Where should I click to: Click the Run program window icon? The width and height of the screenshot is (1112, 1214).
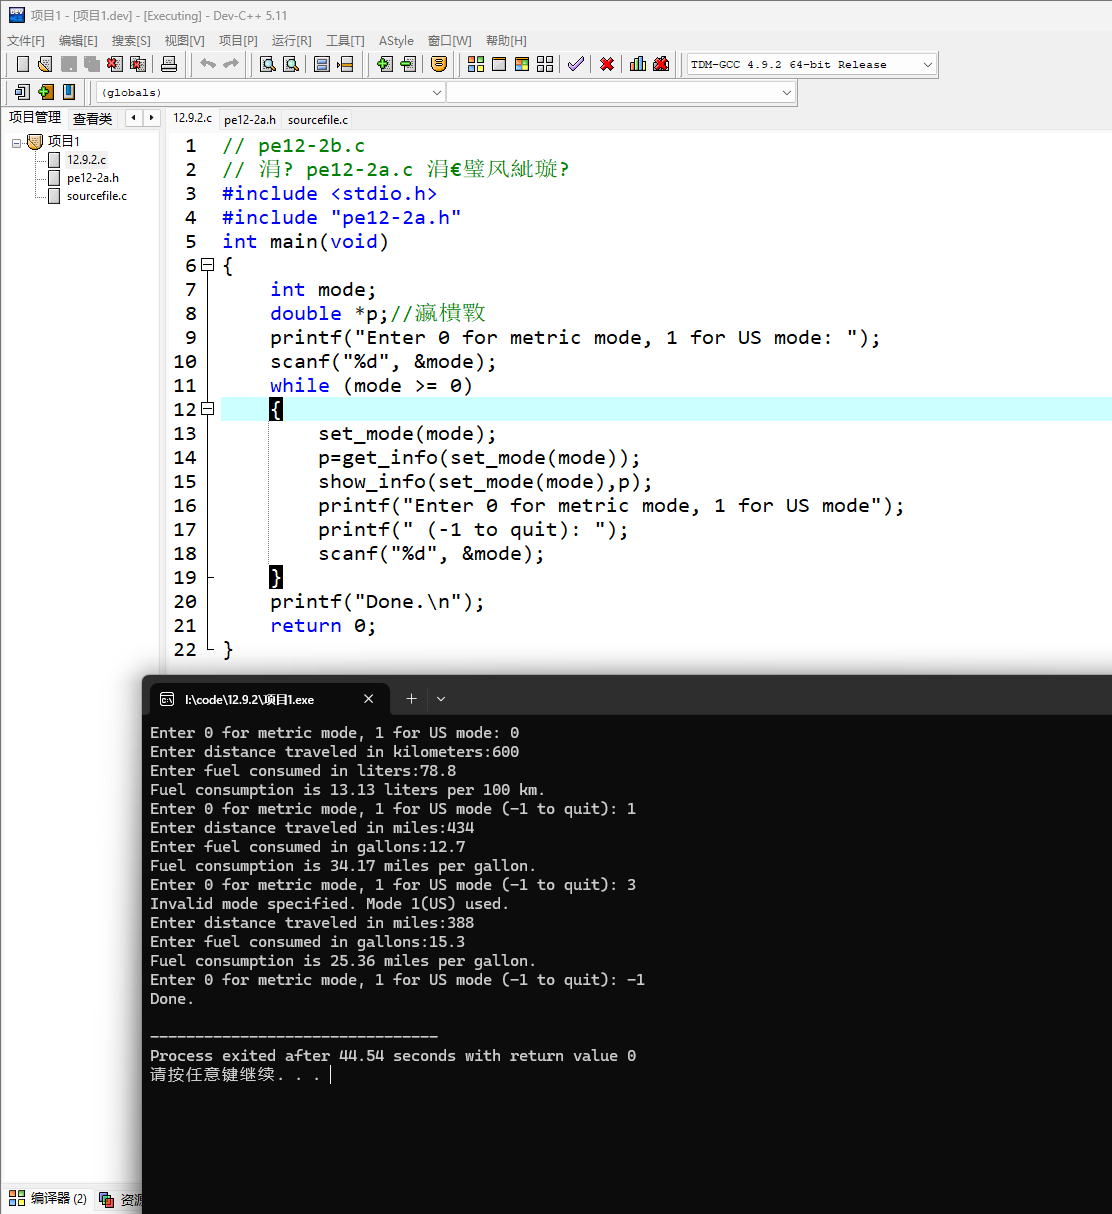(499, 64)
